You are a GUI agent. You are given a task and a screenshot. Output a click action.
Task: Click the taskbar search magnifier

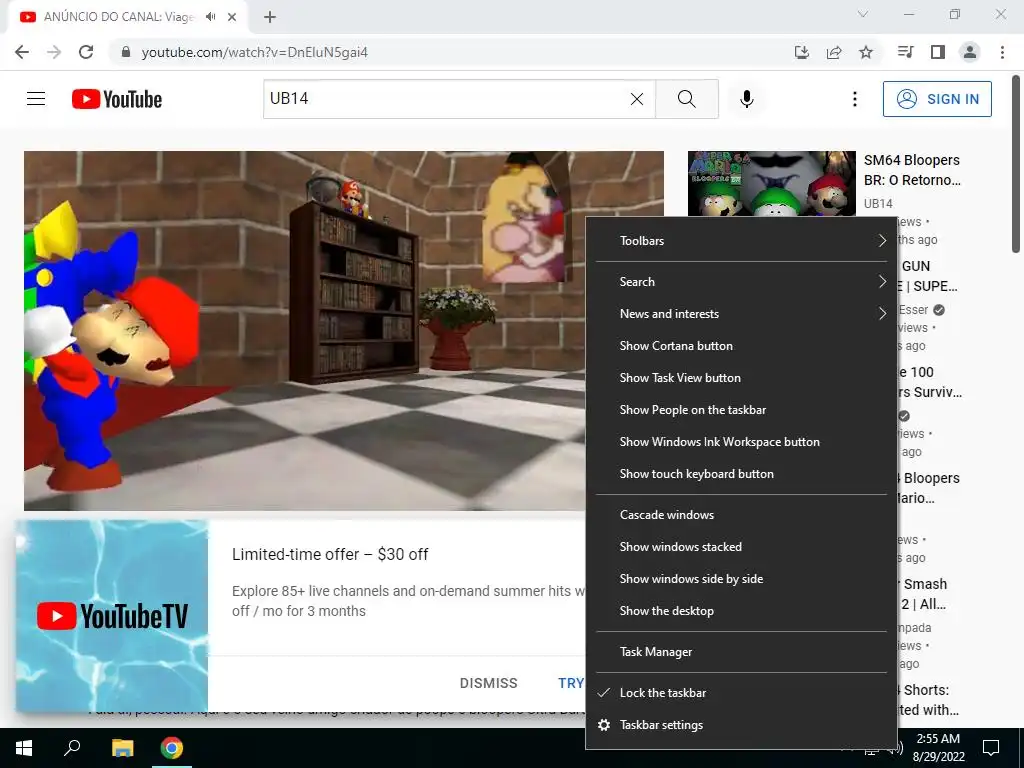72,748
